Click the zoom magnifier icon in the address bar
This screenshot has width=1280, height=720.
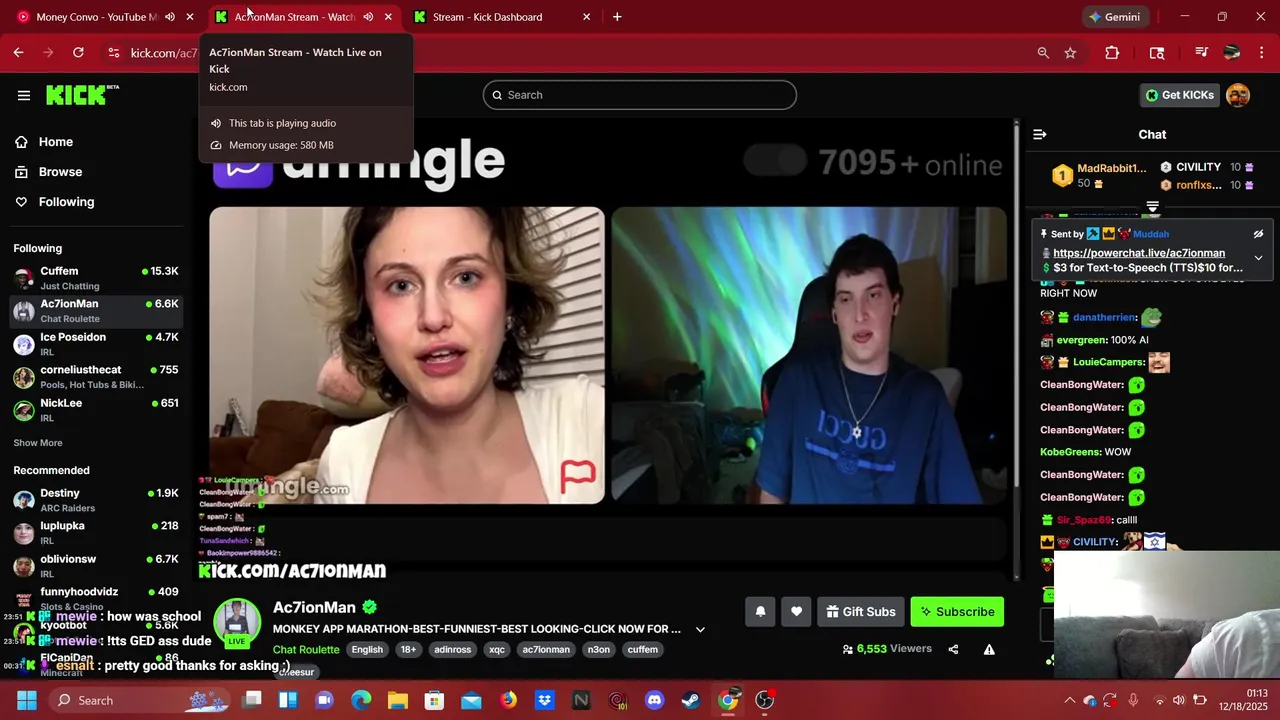1043,53
